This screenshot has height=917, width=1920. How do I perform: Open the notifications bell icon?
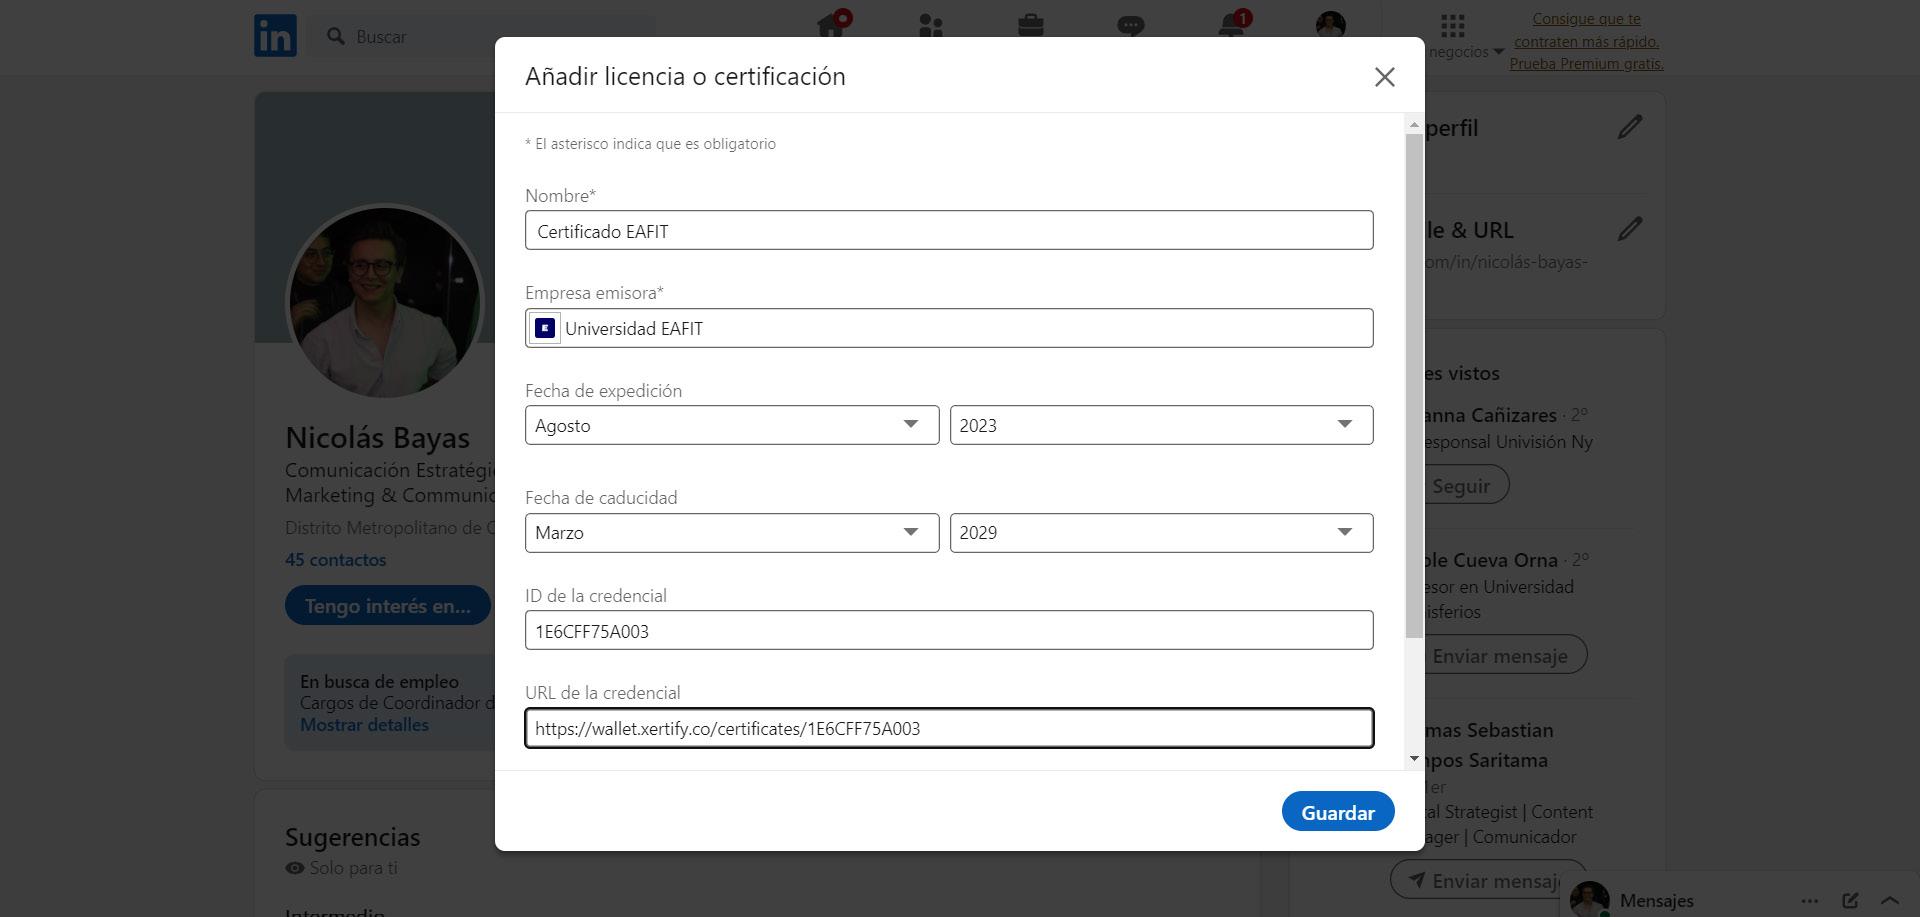[1232, 26]
